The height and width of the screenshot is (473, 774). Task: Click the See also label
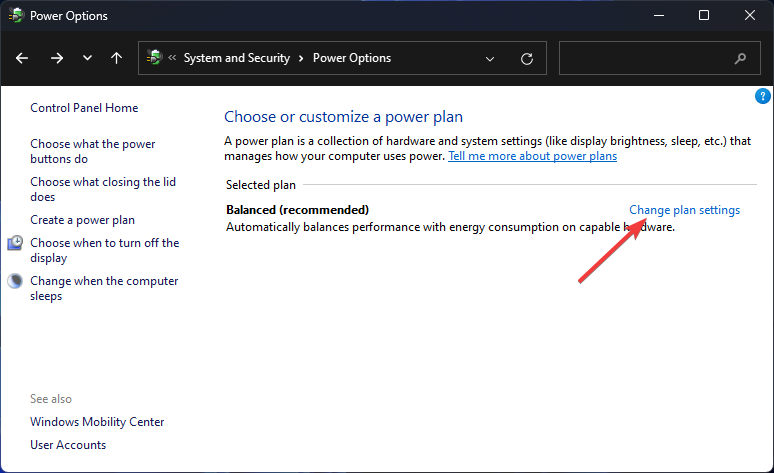tap(51, 399)
